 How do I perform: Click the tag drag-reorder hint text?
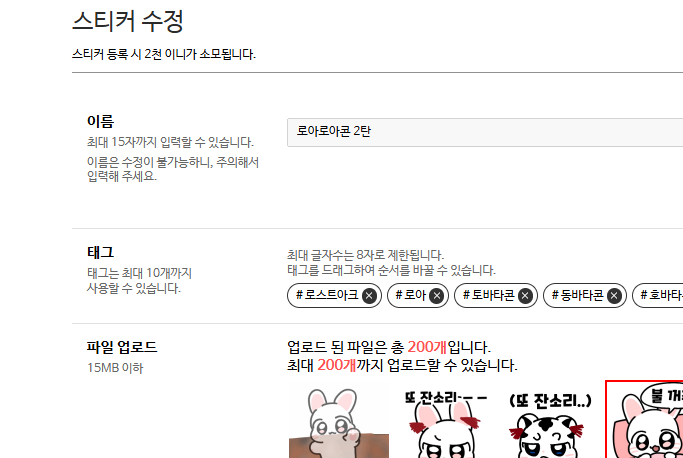pyautogui.click(x=391, y=270)
